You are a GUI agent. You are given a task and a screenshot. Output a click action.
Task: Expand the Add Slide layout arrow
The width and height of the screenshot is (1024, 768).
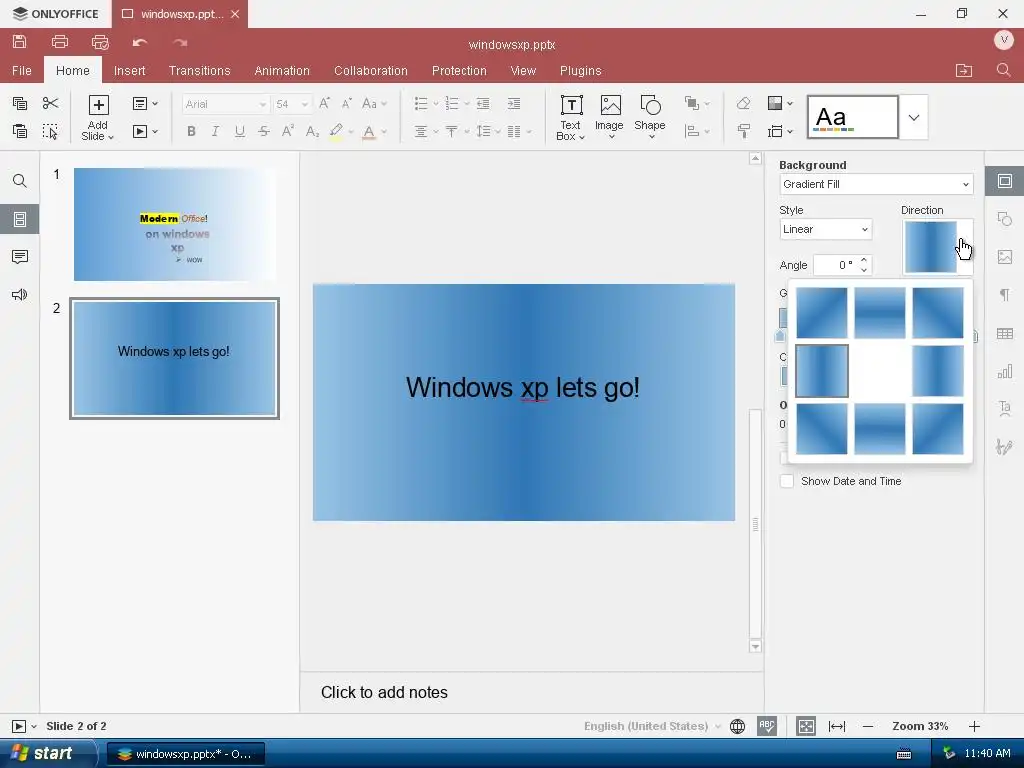pos(111,137)
